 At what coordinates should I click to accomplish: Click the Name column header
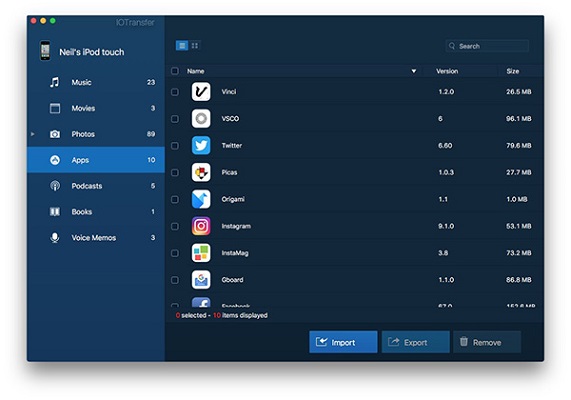pos(196,71)
